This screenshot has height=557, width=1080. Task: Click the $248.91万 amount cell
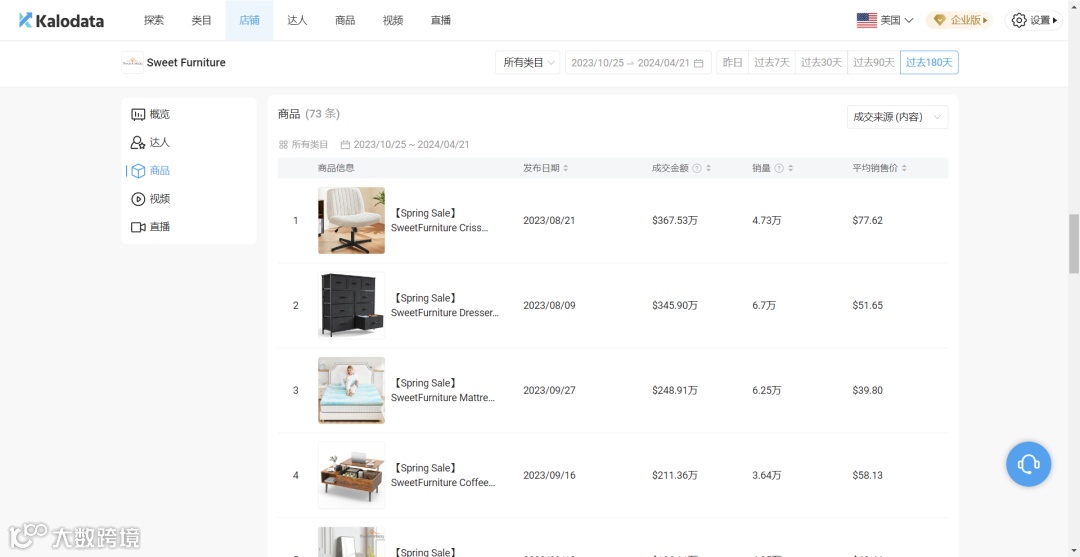pyautogui.click(x=675, y=390)
